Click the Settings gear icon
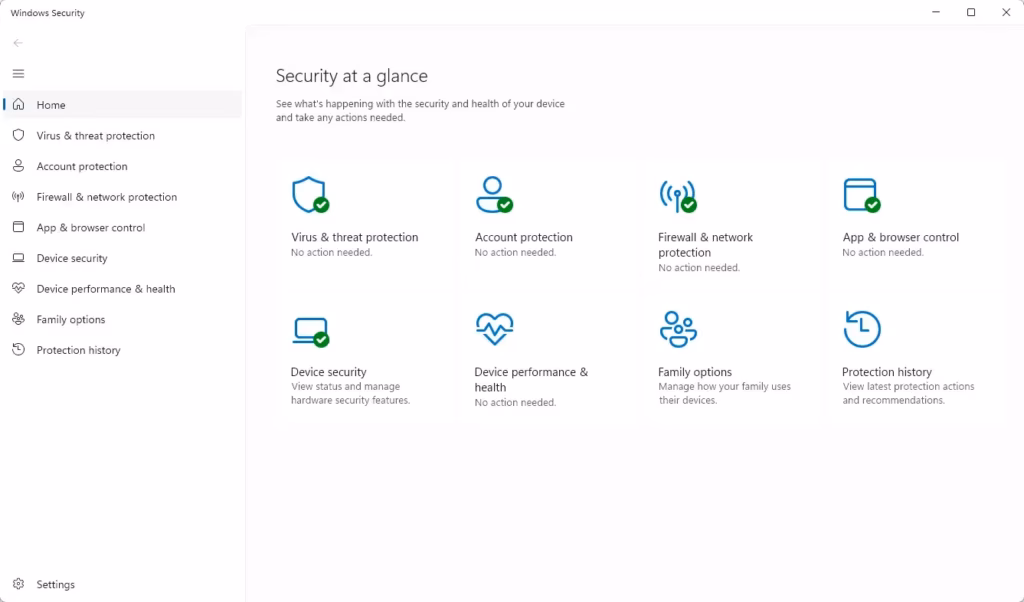This screenshot has height=602, width=1024. (18, 584)
